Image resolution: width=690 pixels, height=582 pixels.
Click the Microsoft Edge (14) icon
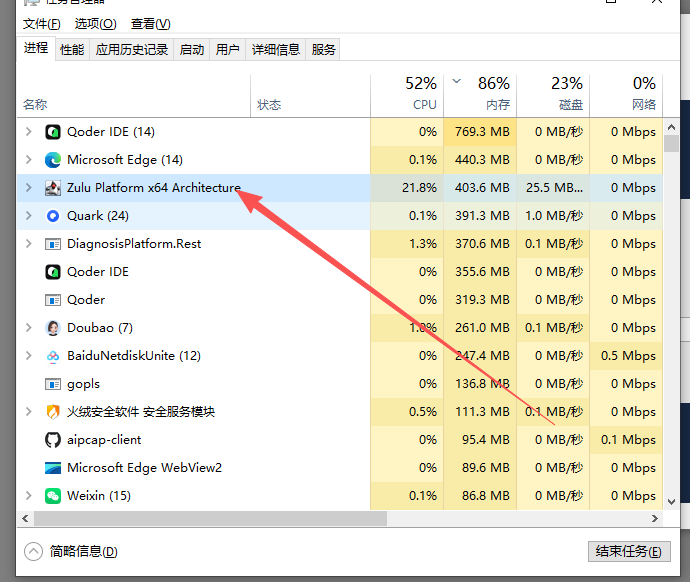[x=53, y=160]
